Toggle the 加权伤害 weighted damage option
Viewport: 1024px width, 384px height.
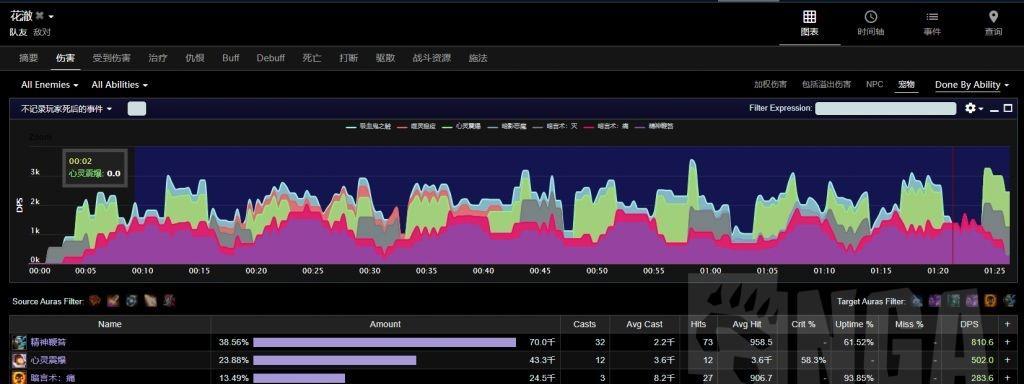point(770,84)
